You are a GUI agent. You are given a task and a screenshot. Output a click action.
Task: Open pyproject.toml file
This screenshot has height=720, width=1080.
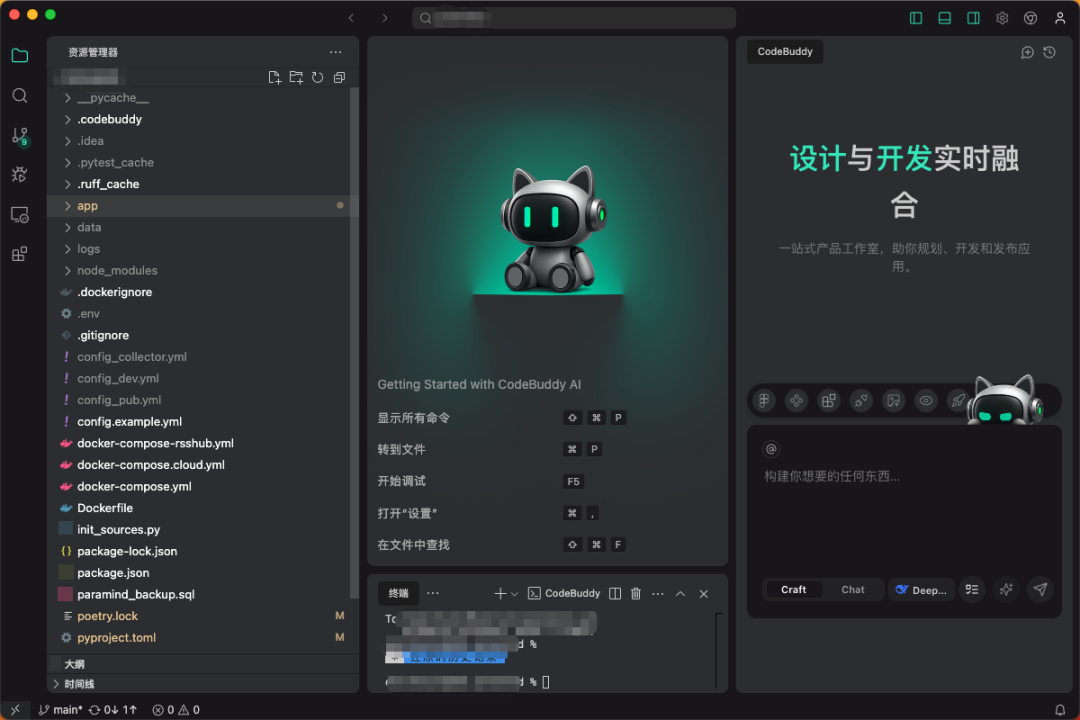pyautogui.click(x=203, y=637)
